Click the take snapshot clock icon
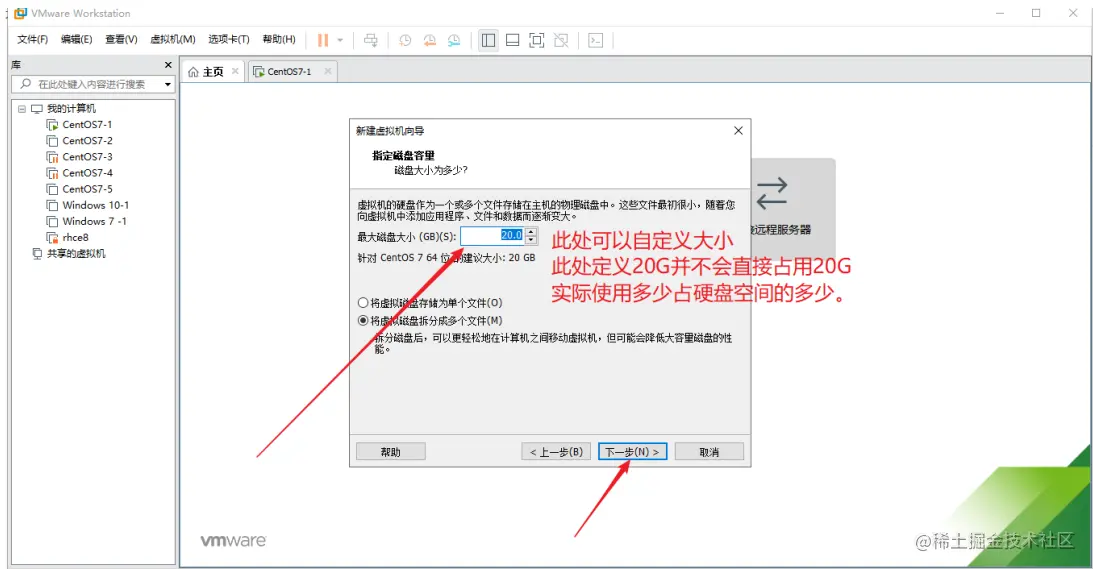Viewport: 1093px width, 569px height. [405, 40]
